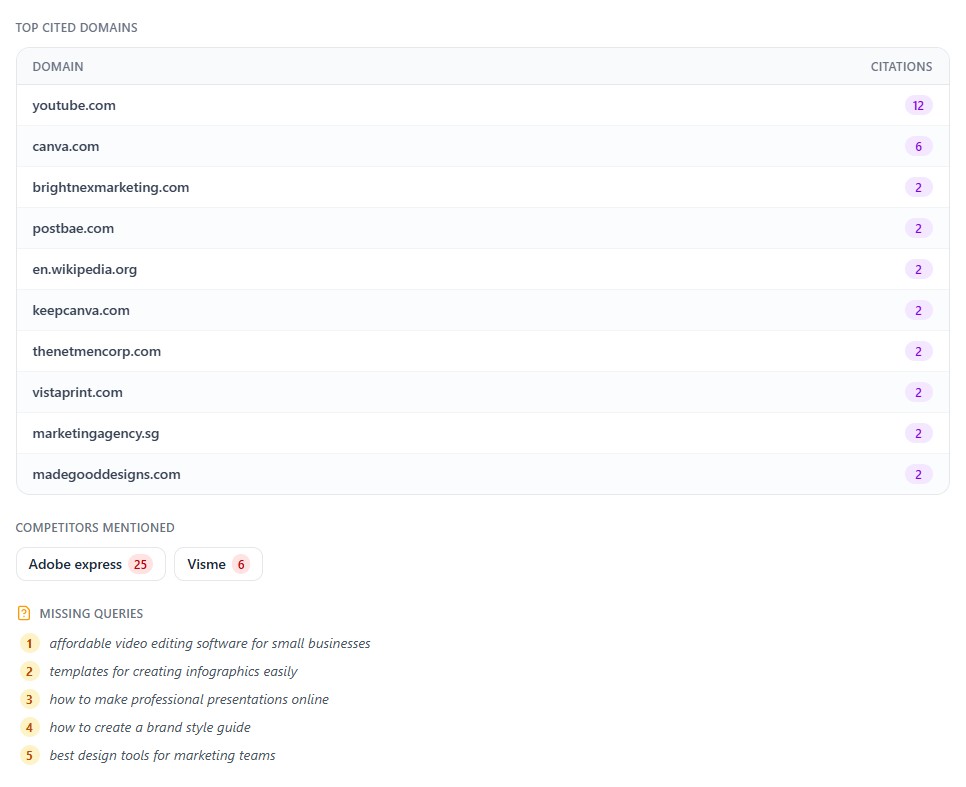Click the COMPETITORS MENTIONED heading

coord(95,528)
